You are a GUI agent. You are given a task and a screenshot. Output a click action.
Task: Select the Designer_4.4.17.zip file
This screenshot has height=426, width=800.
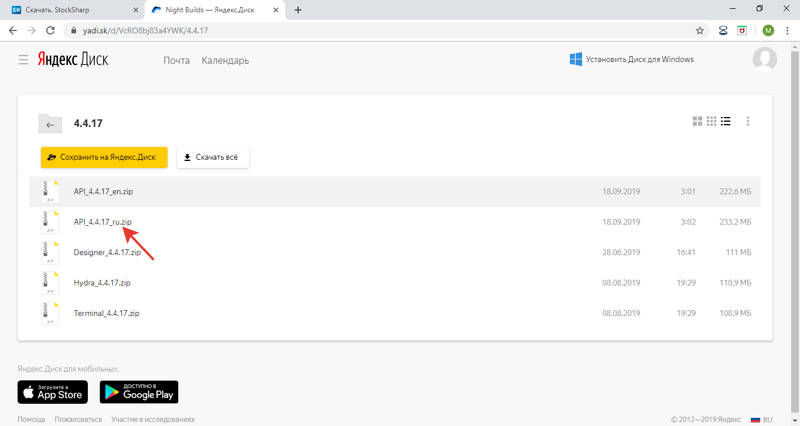(x=107, y=252)
